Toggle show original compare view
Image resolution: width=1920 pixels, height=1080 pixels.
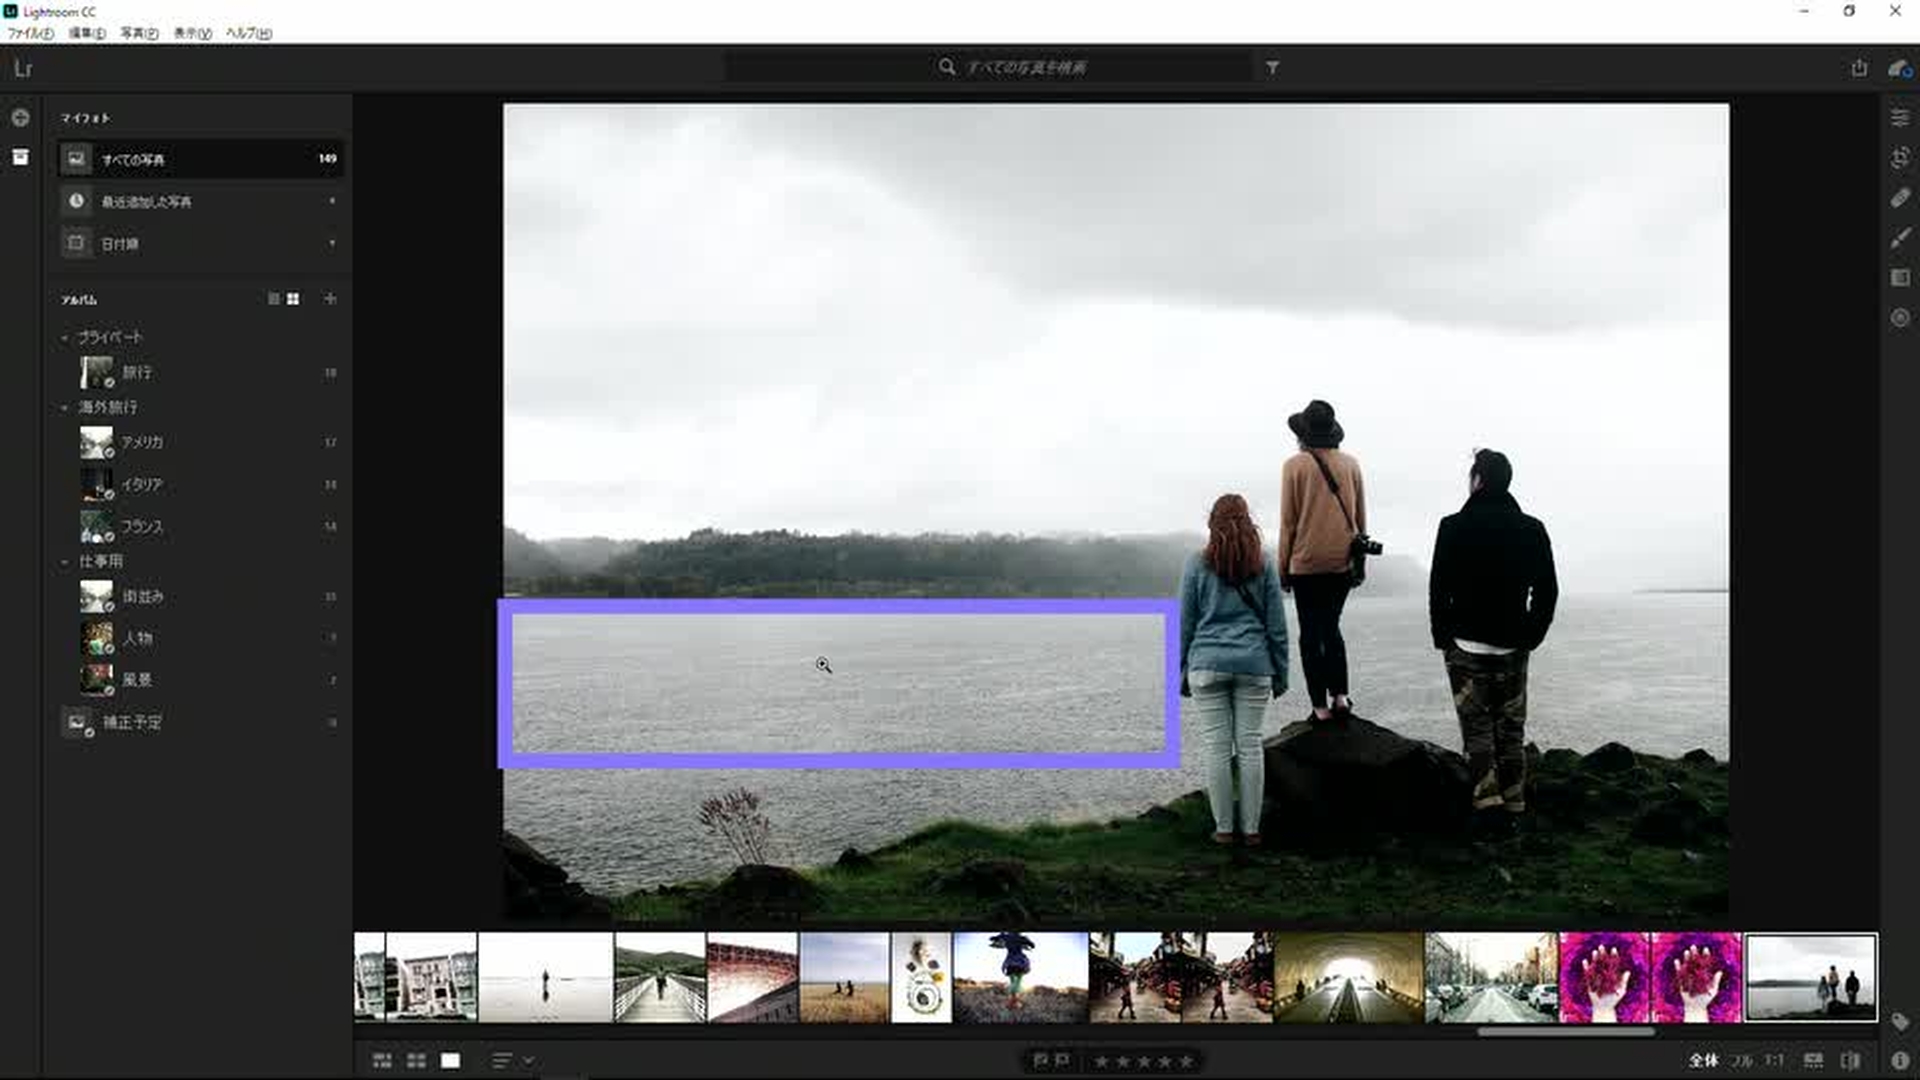[x=1850, y=1060]
